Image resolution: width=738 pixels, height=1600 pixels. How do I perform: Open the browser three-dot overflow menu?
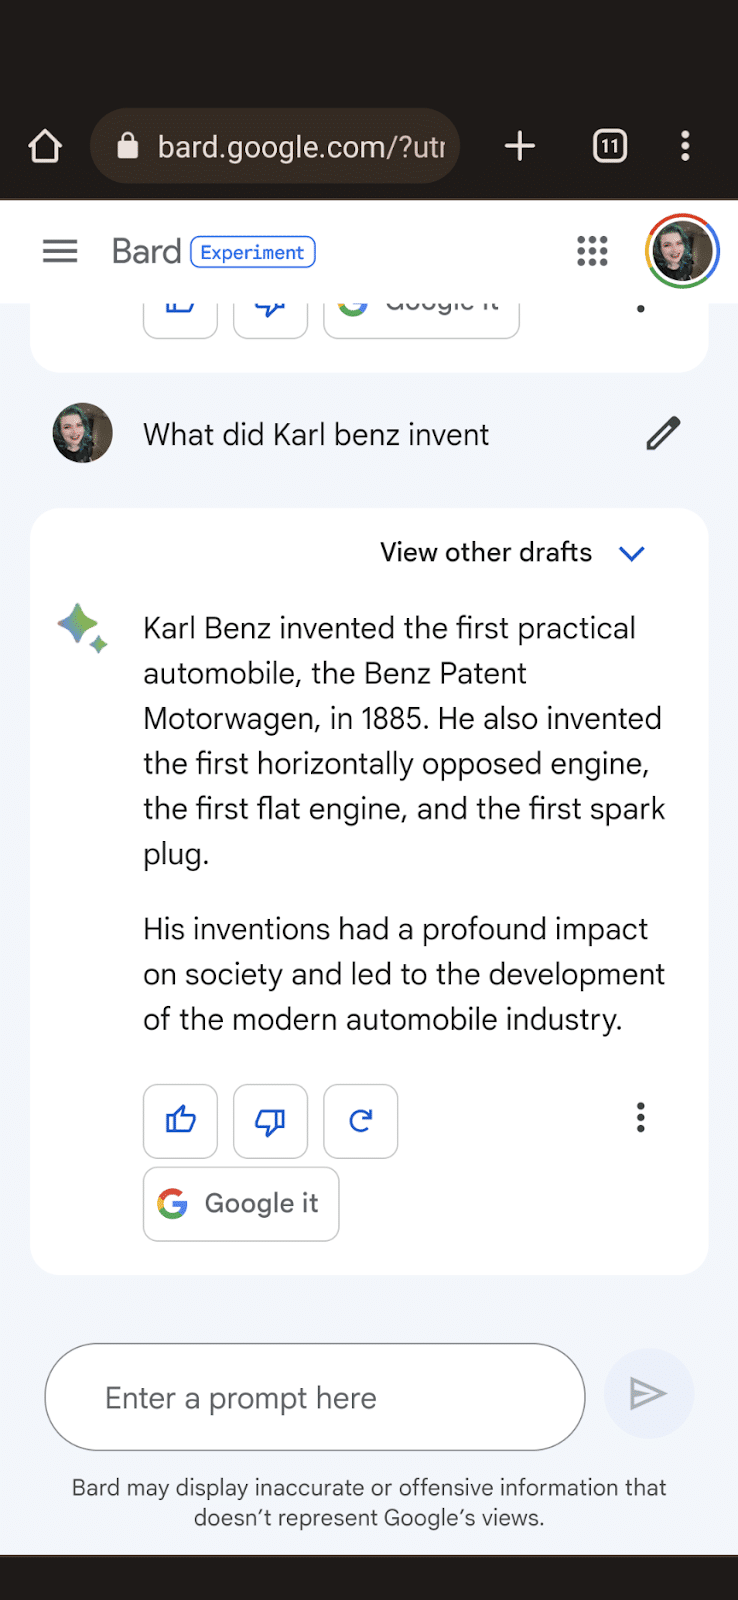pyautogui.click(x=685, y=146)
